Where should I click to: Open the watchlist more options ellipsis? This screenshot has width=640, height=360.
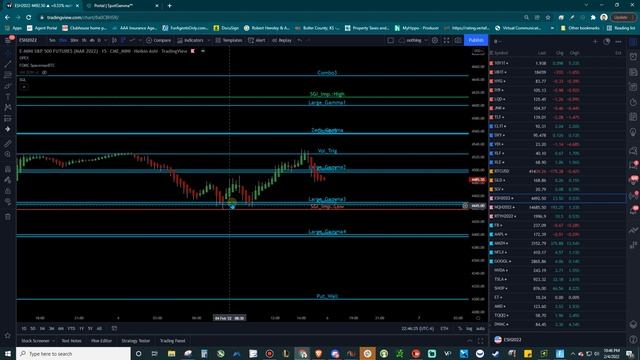(x=618, y=42)
